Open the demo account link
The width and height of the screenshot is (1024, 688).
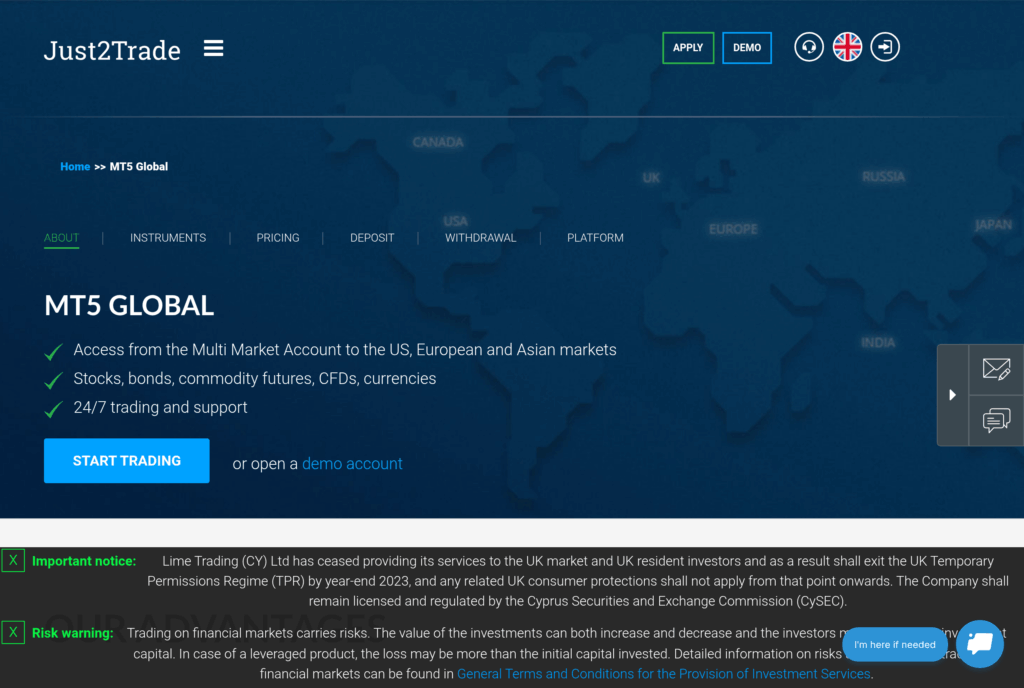352,463
